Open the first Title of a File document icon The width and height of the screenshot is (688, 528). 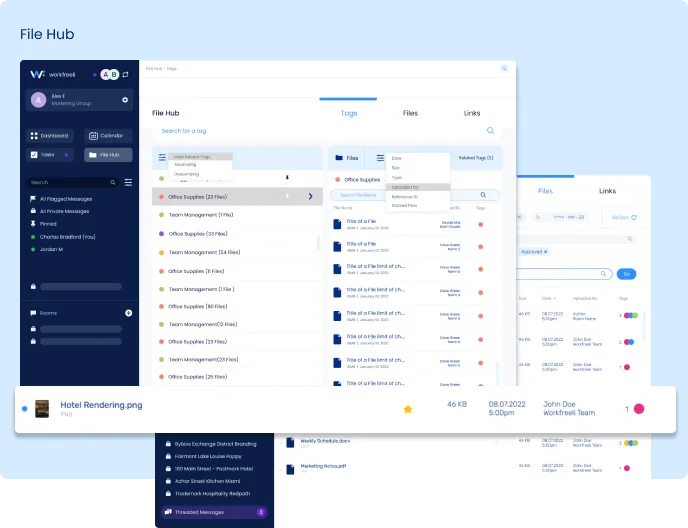pos(337,224)
